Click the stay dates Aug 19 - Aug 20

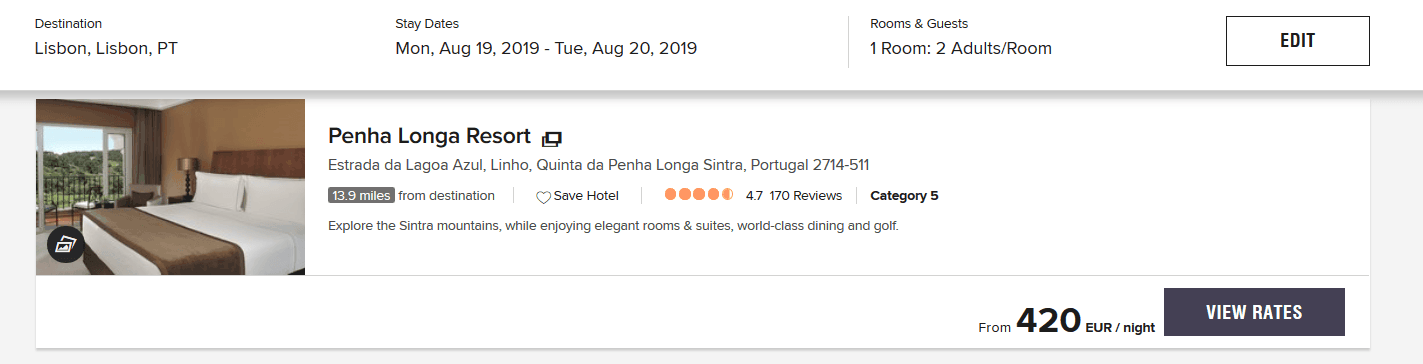pyautogui.click(x=546, y=48)
